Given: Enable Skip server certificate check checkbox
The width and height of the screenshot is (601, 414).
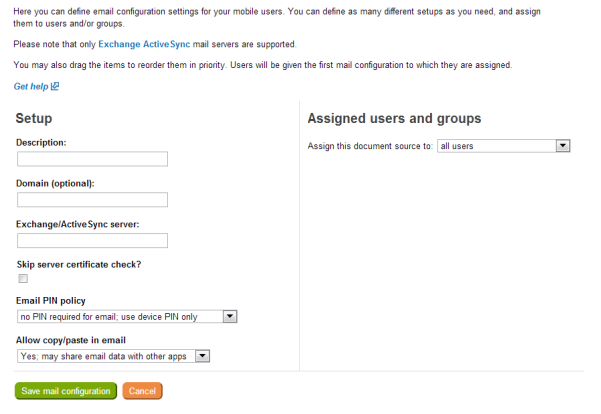Looking at the screenshot, I should tap(23, 279).
